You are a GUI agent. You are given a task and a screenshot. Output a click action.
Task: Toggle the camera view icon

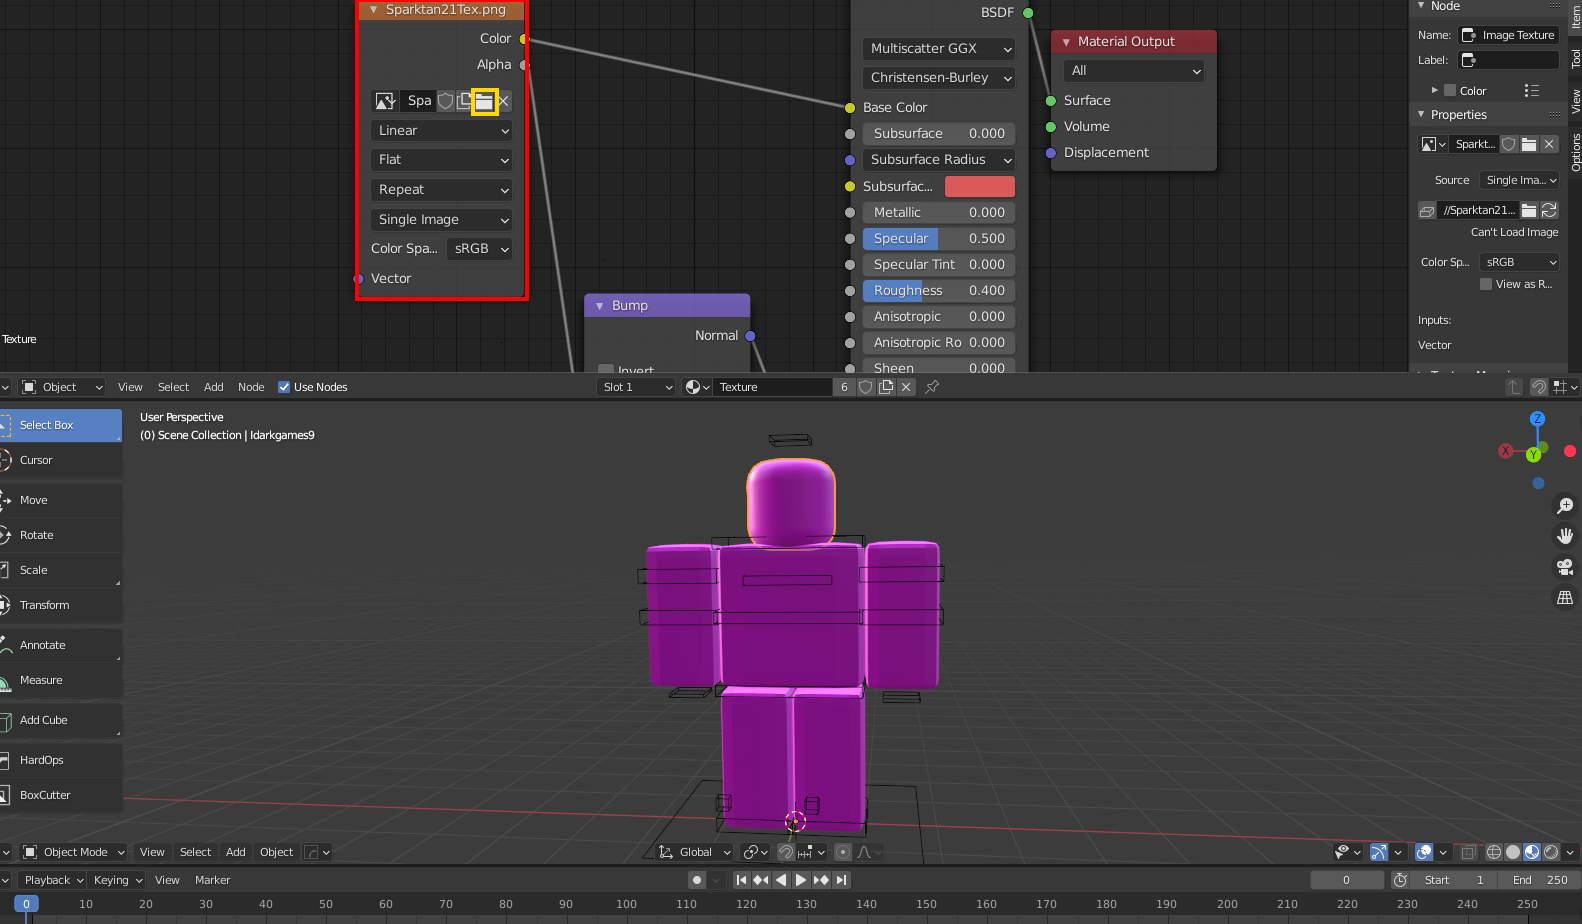tap(1565, 567)
